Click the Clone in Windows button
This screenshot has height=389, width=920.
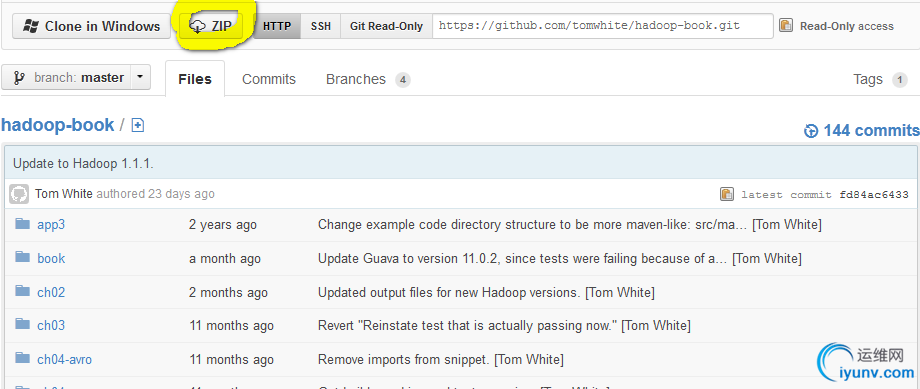[91, 26]
